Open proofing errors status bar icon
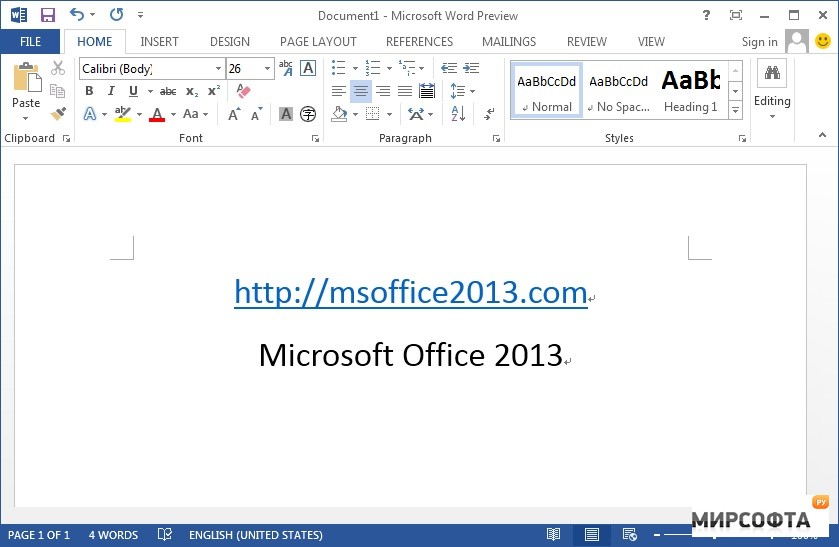 point(165,534)
